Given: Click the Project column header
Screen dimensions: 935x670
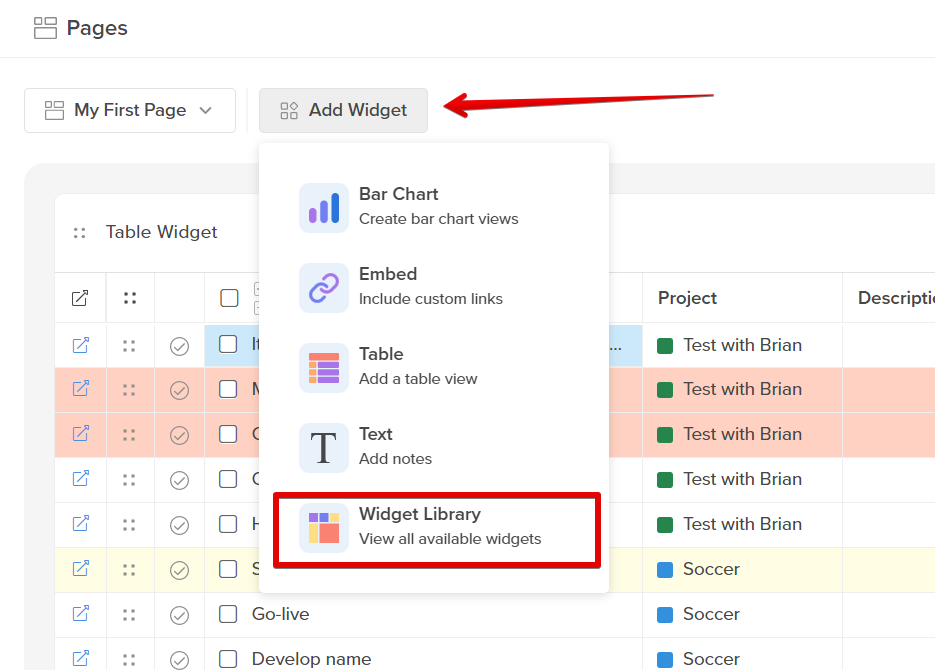Looking at the screenshot, I should pos(690,297).
